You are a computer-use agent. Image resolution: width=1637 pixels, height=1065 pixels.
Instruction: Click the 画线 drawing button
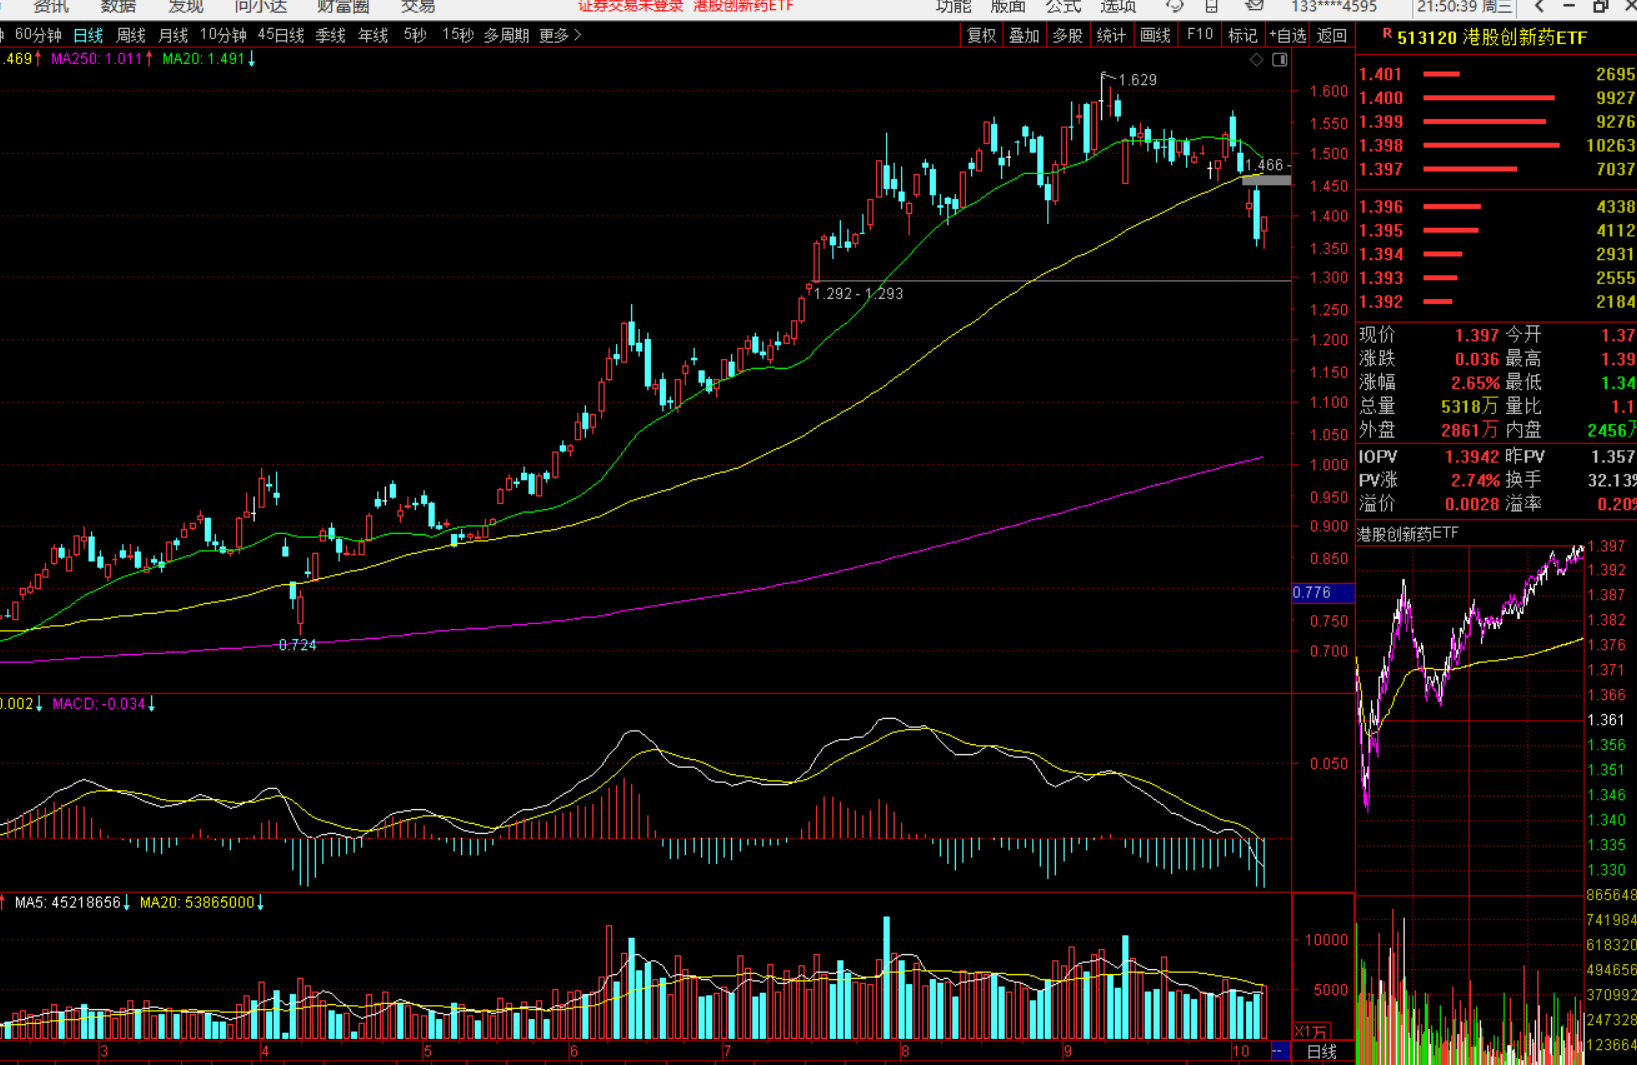(1155, 35)
